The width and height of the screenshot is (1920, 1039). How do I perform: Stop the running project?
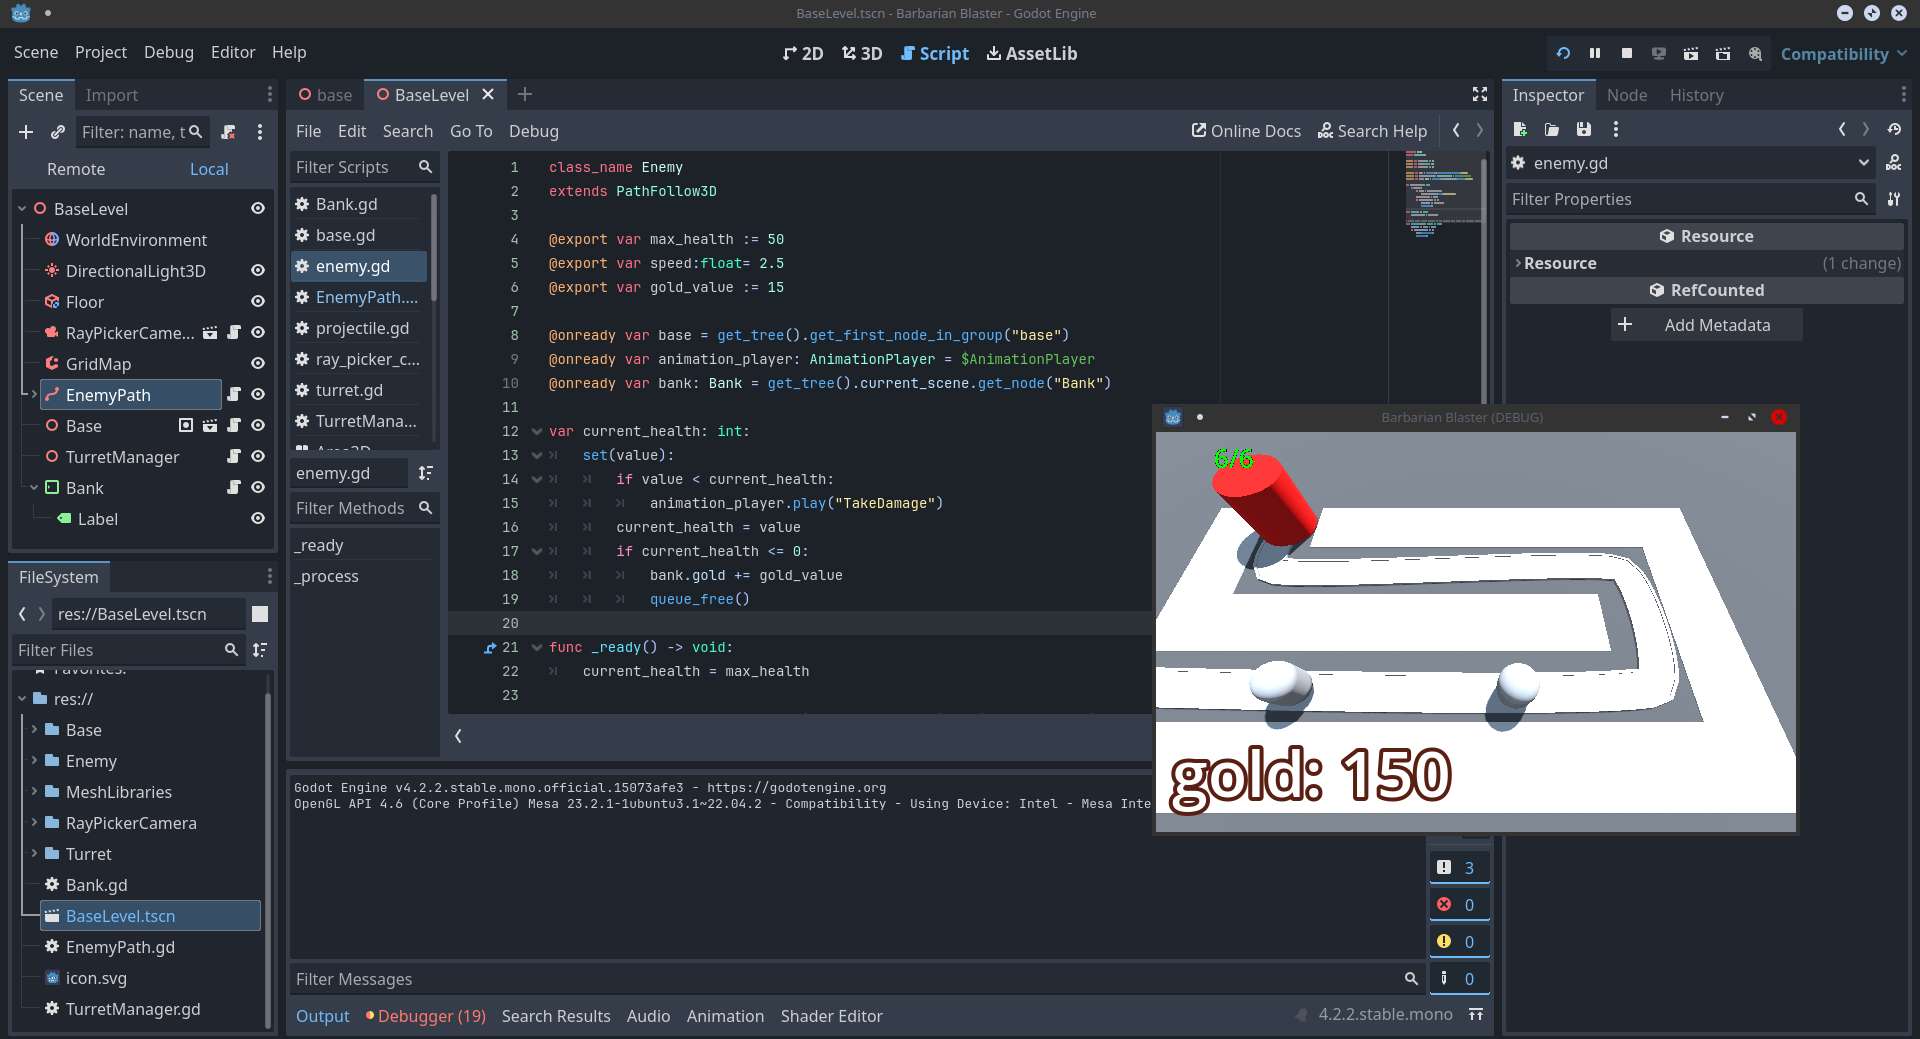[1627, 54]
